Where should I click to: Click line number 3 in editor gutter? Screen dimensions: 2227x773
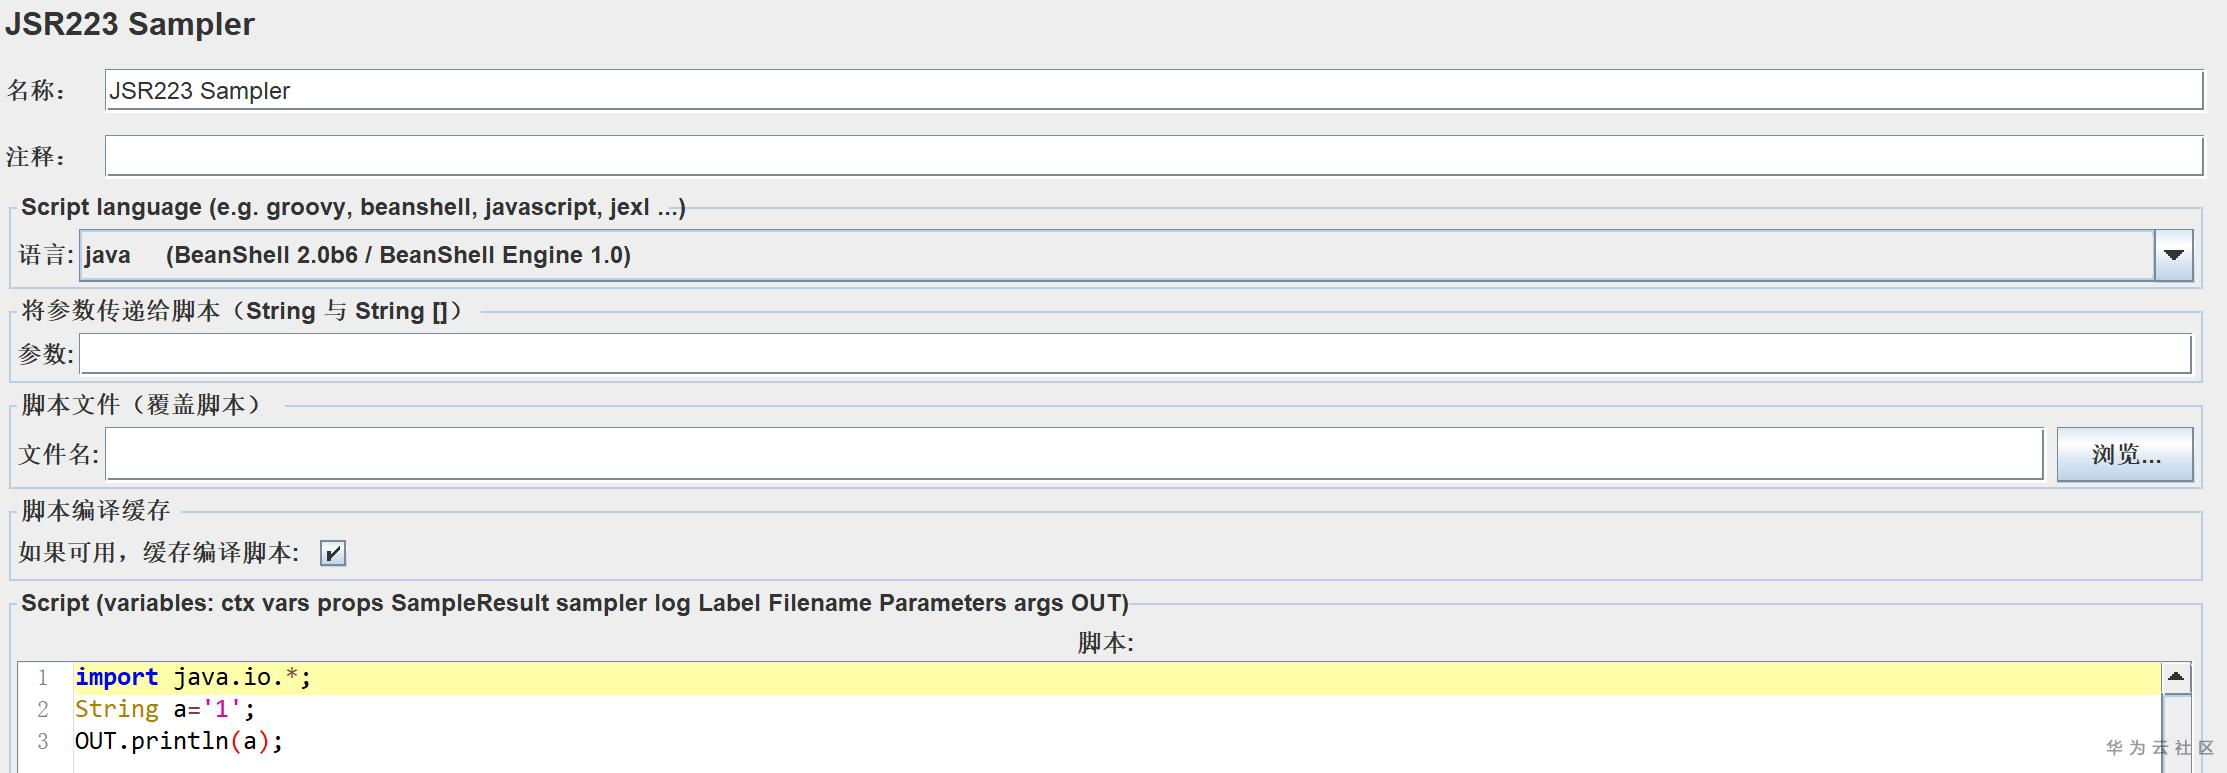click(x=43, y=742)
